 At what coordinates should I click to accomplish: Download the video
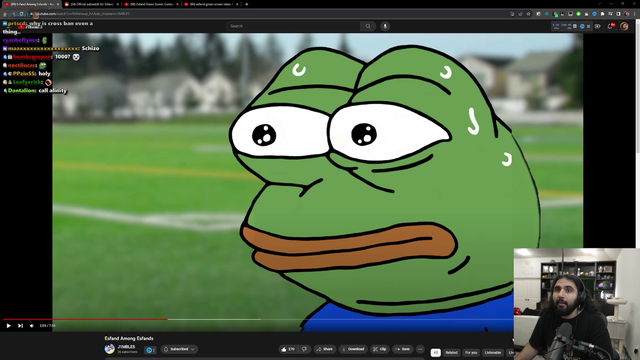pyautogui.click(x=353, y=349)
